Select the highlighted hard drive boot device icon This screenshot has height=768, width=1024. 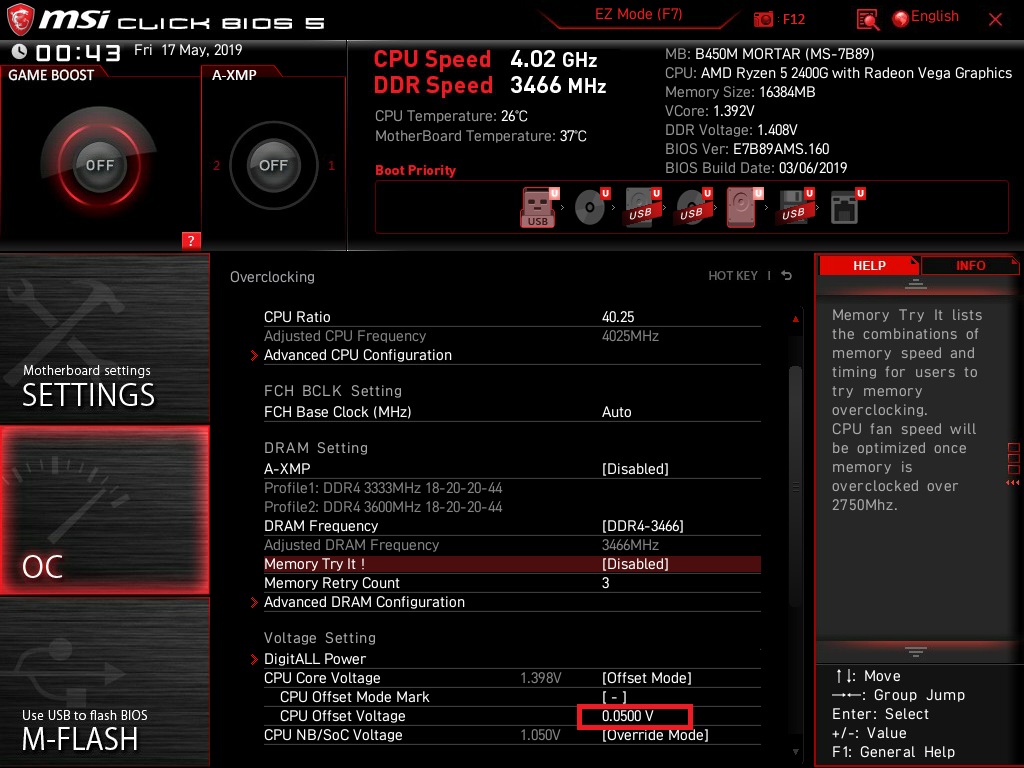[x=743, y=208]
